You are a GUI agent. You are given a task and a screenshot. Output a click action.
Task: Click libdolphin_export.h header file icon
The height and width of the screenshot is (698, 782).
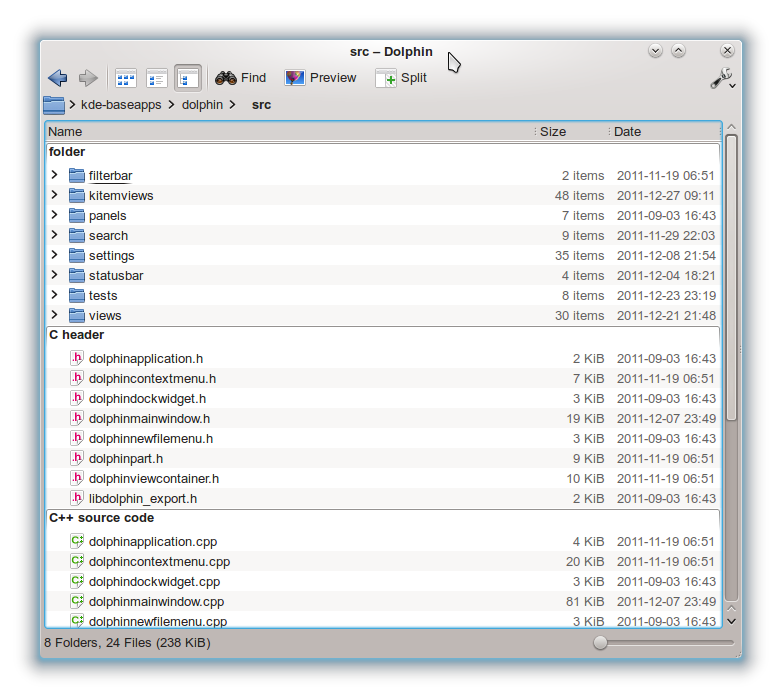[x=76, y=498]
